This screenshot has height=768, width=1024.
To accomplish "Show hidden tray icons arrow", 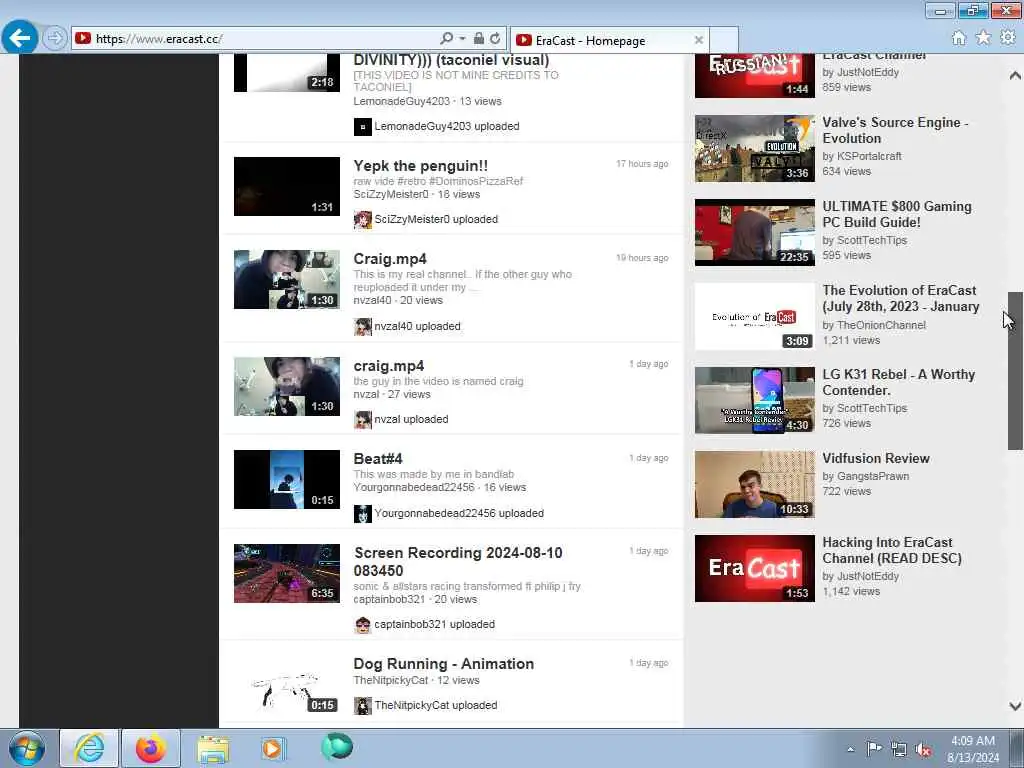I will (850, 749).
